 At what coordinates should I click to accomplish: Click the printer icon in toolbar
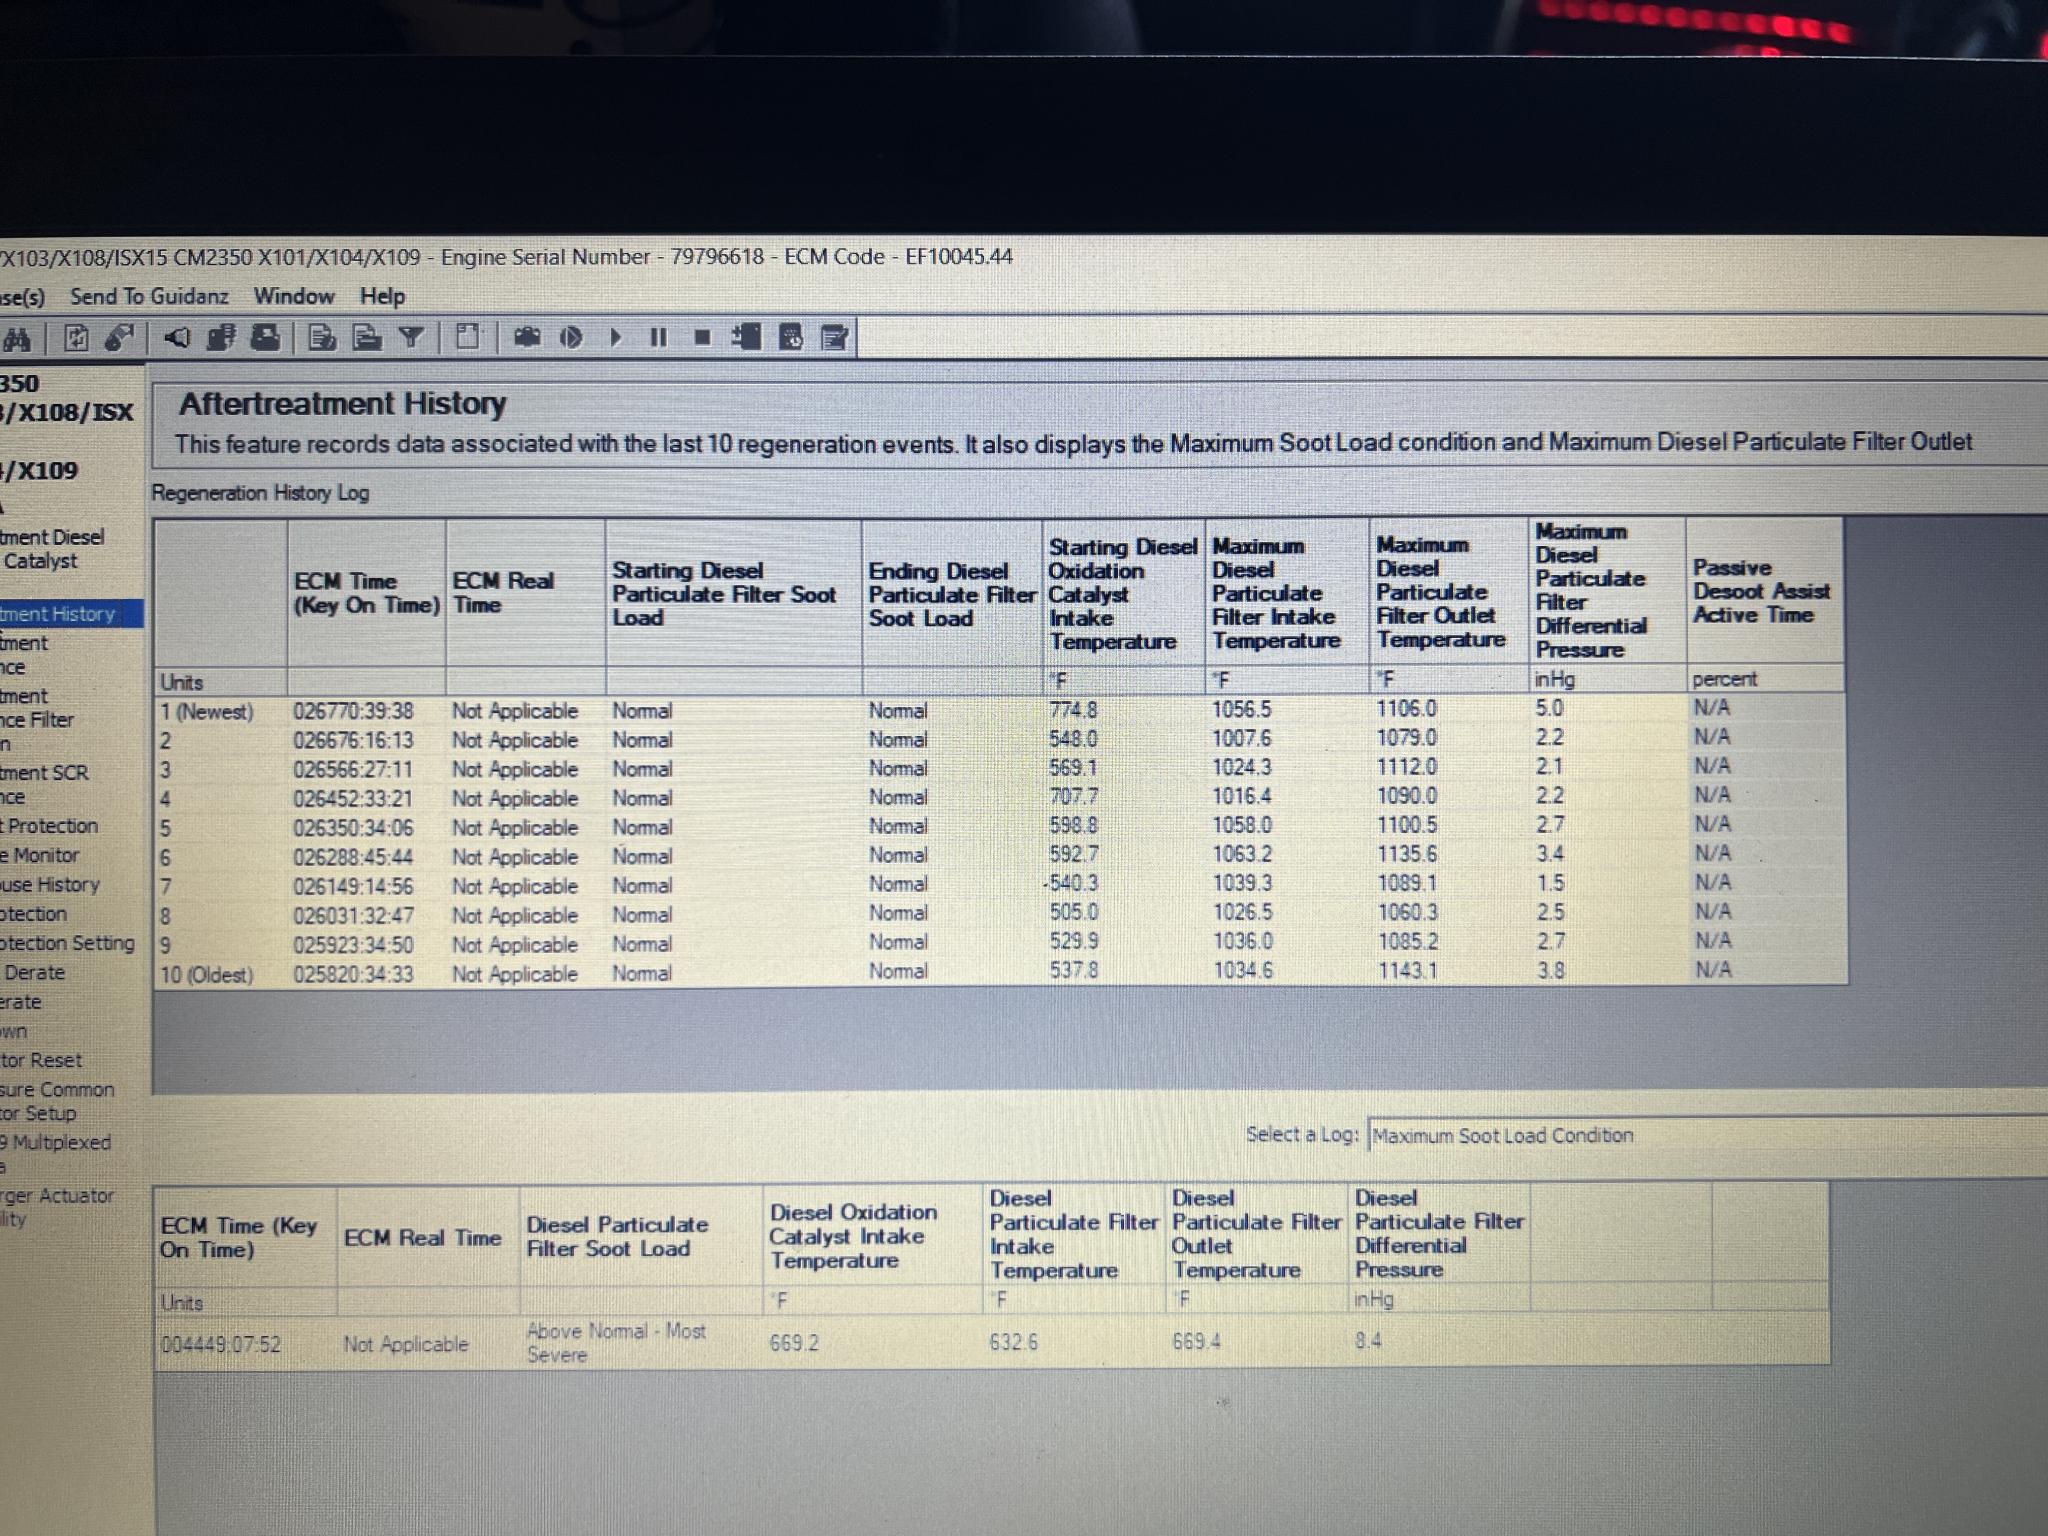pyautogui.click(x=265, y=338)
